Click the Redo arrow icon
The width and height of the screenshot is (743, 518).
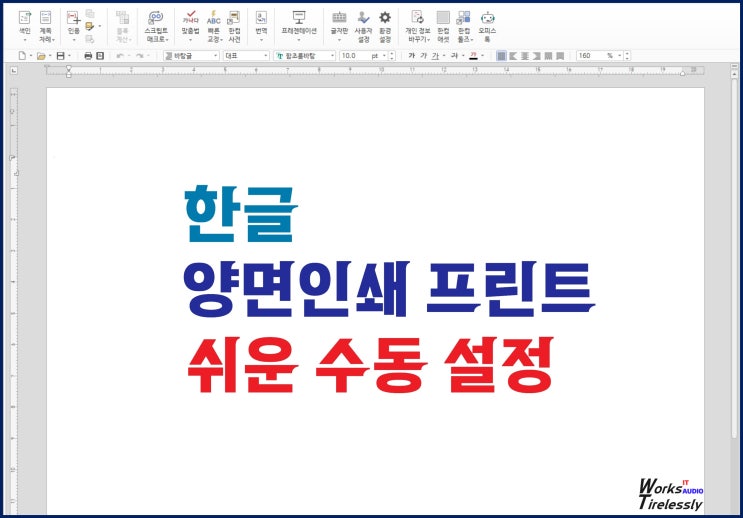[139, 56]
